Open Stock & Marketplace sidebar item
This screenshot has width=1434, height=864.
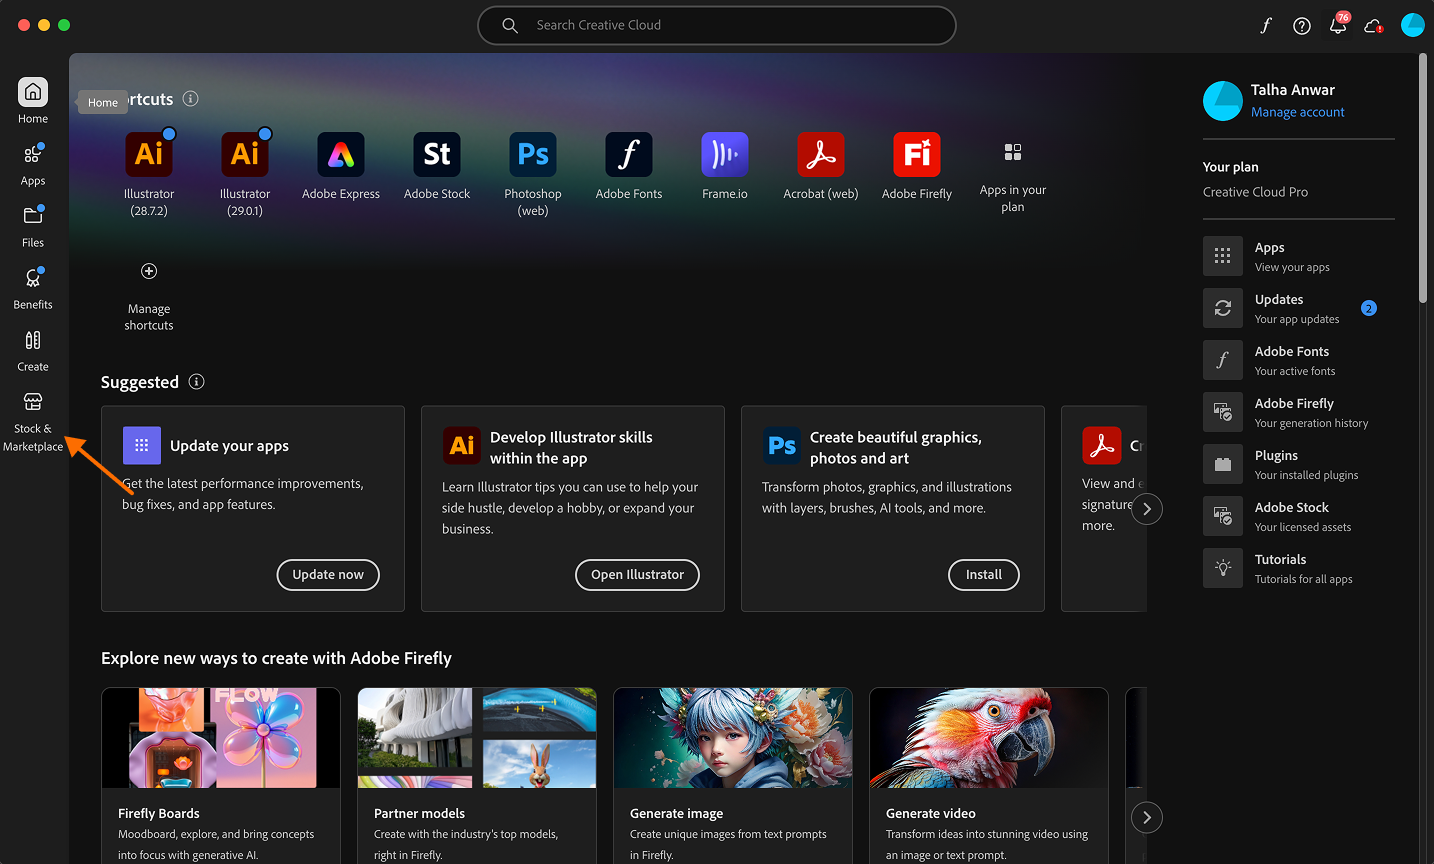[33, 420]
